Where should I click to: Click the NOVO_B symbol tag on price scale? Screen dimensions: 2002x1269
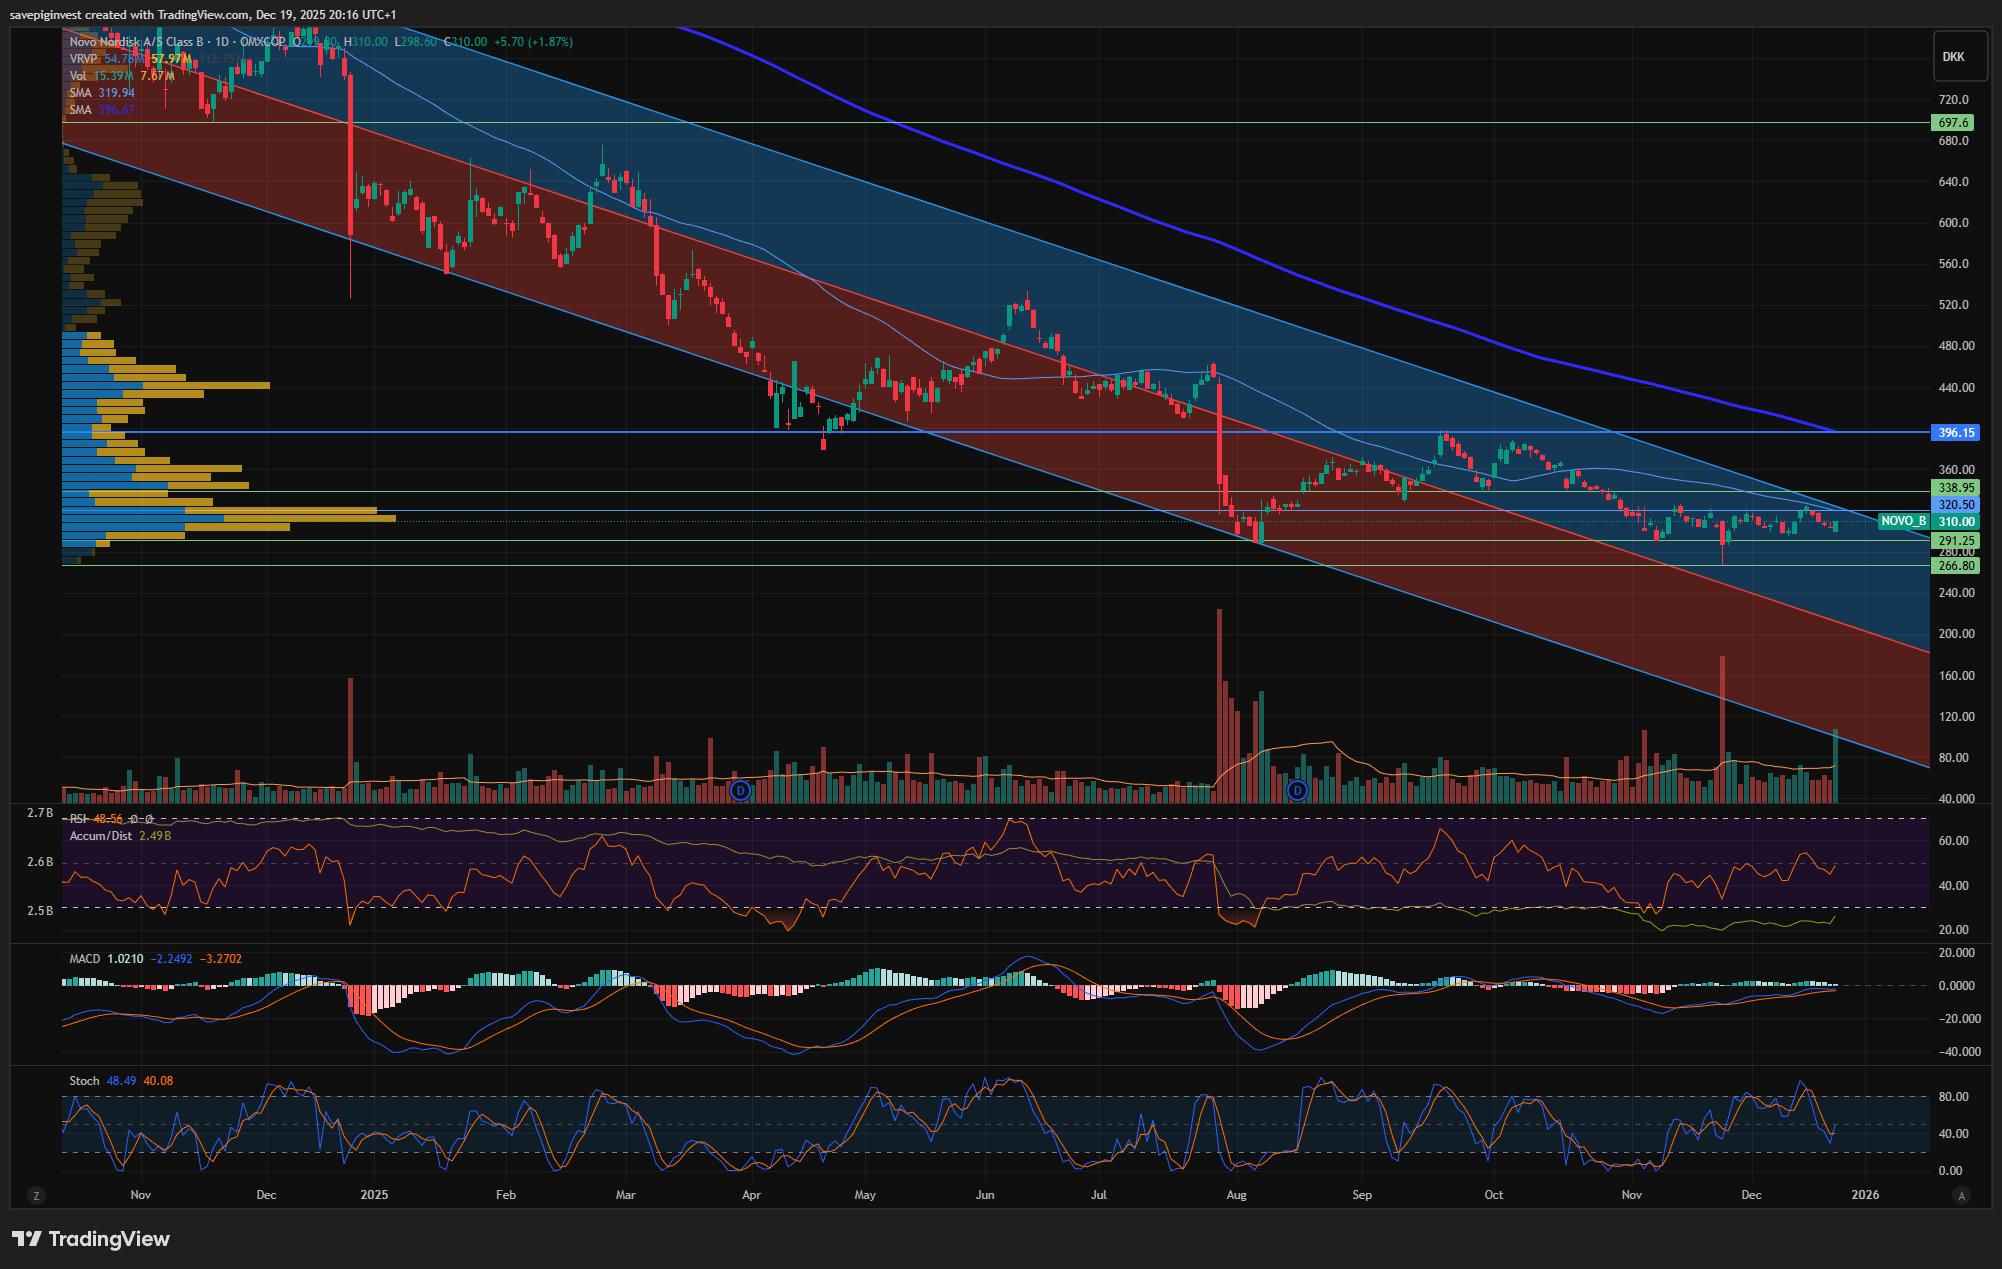(x=1902, y=521)
